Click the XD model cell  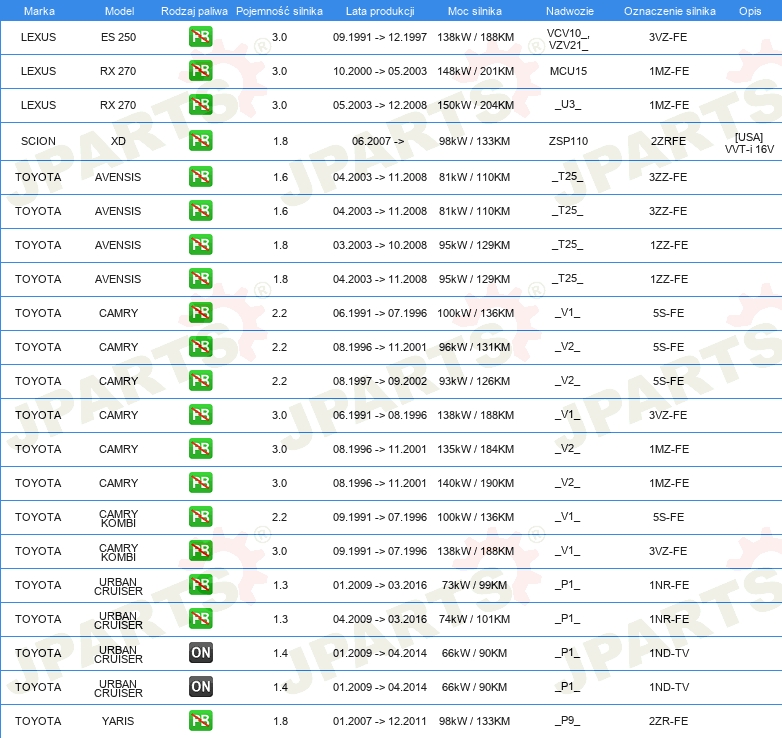point(118,141)
